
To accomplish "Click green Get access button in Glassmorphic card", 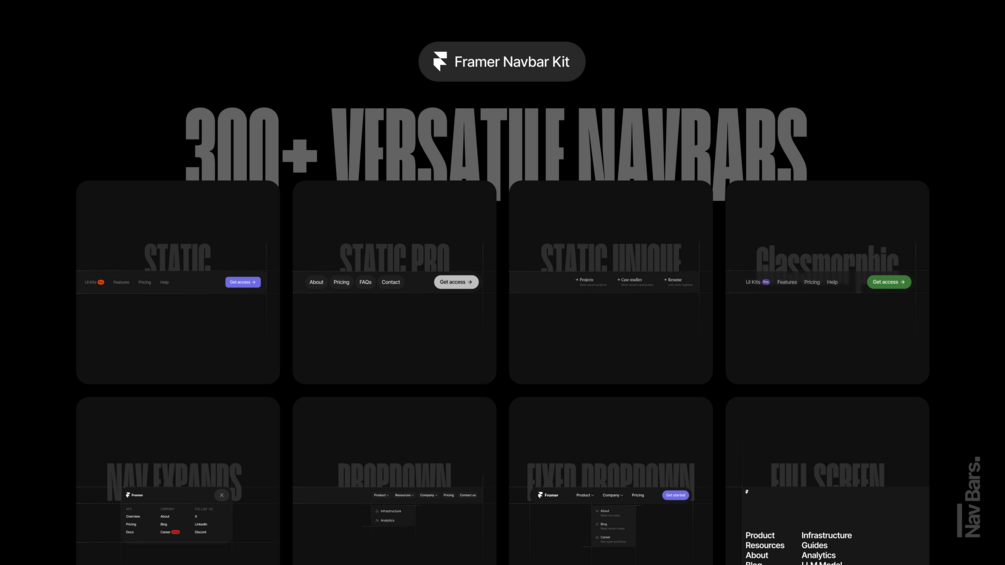I will (889, 282).
